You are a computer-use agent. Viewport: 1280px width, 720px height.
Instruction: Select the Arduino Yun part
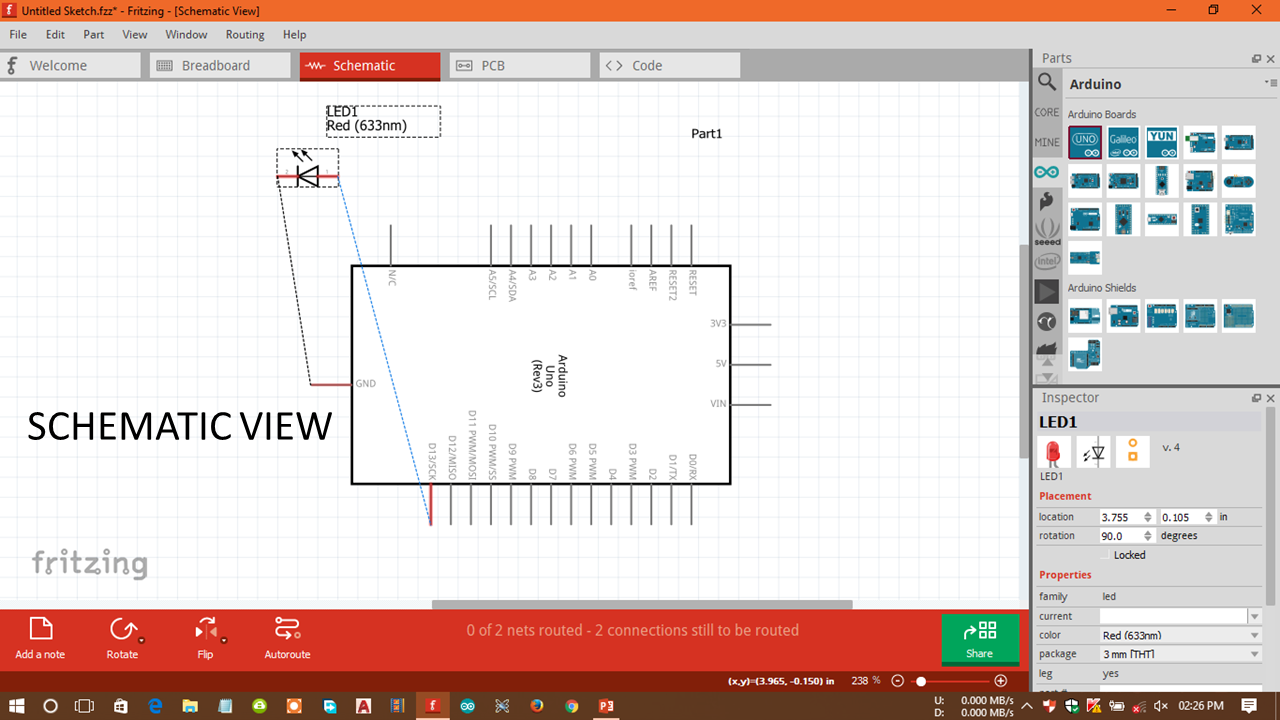[x=1161, y=142]
